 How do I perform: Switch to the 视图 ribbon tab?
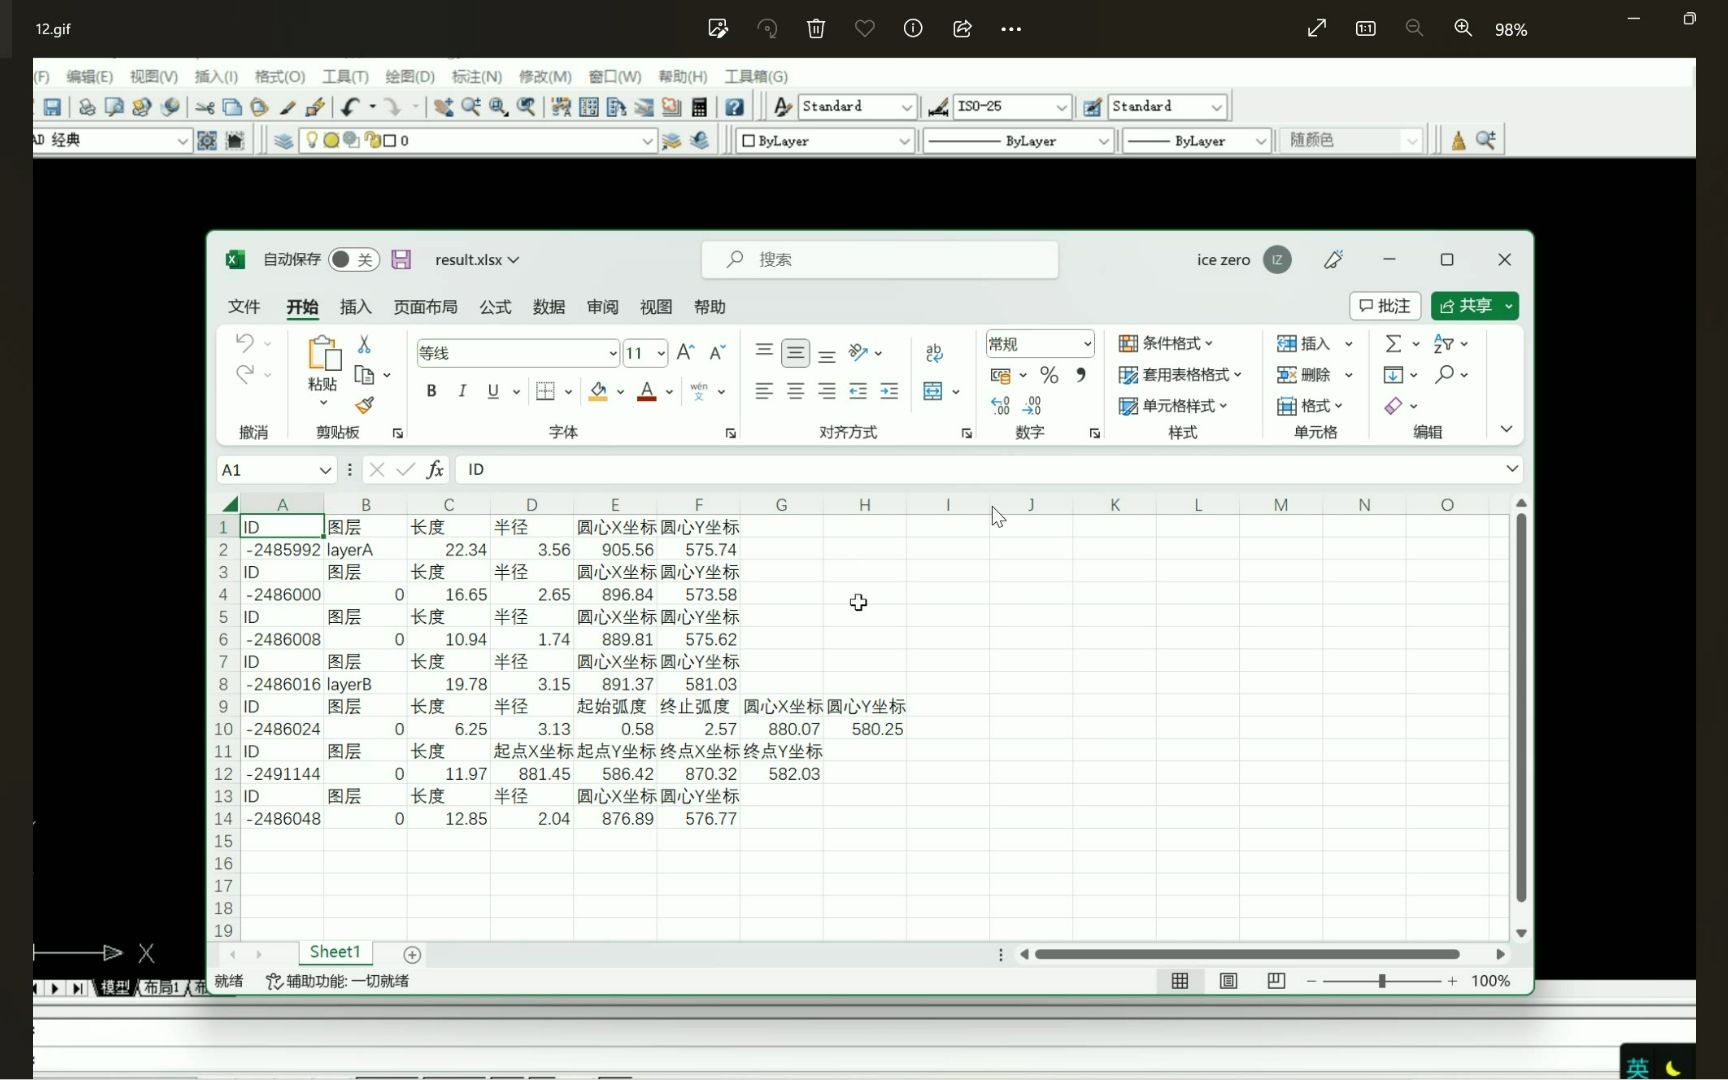(x=656, y=307)
